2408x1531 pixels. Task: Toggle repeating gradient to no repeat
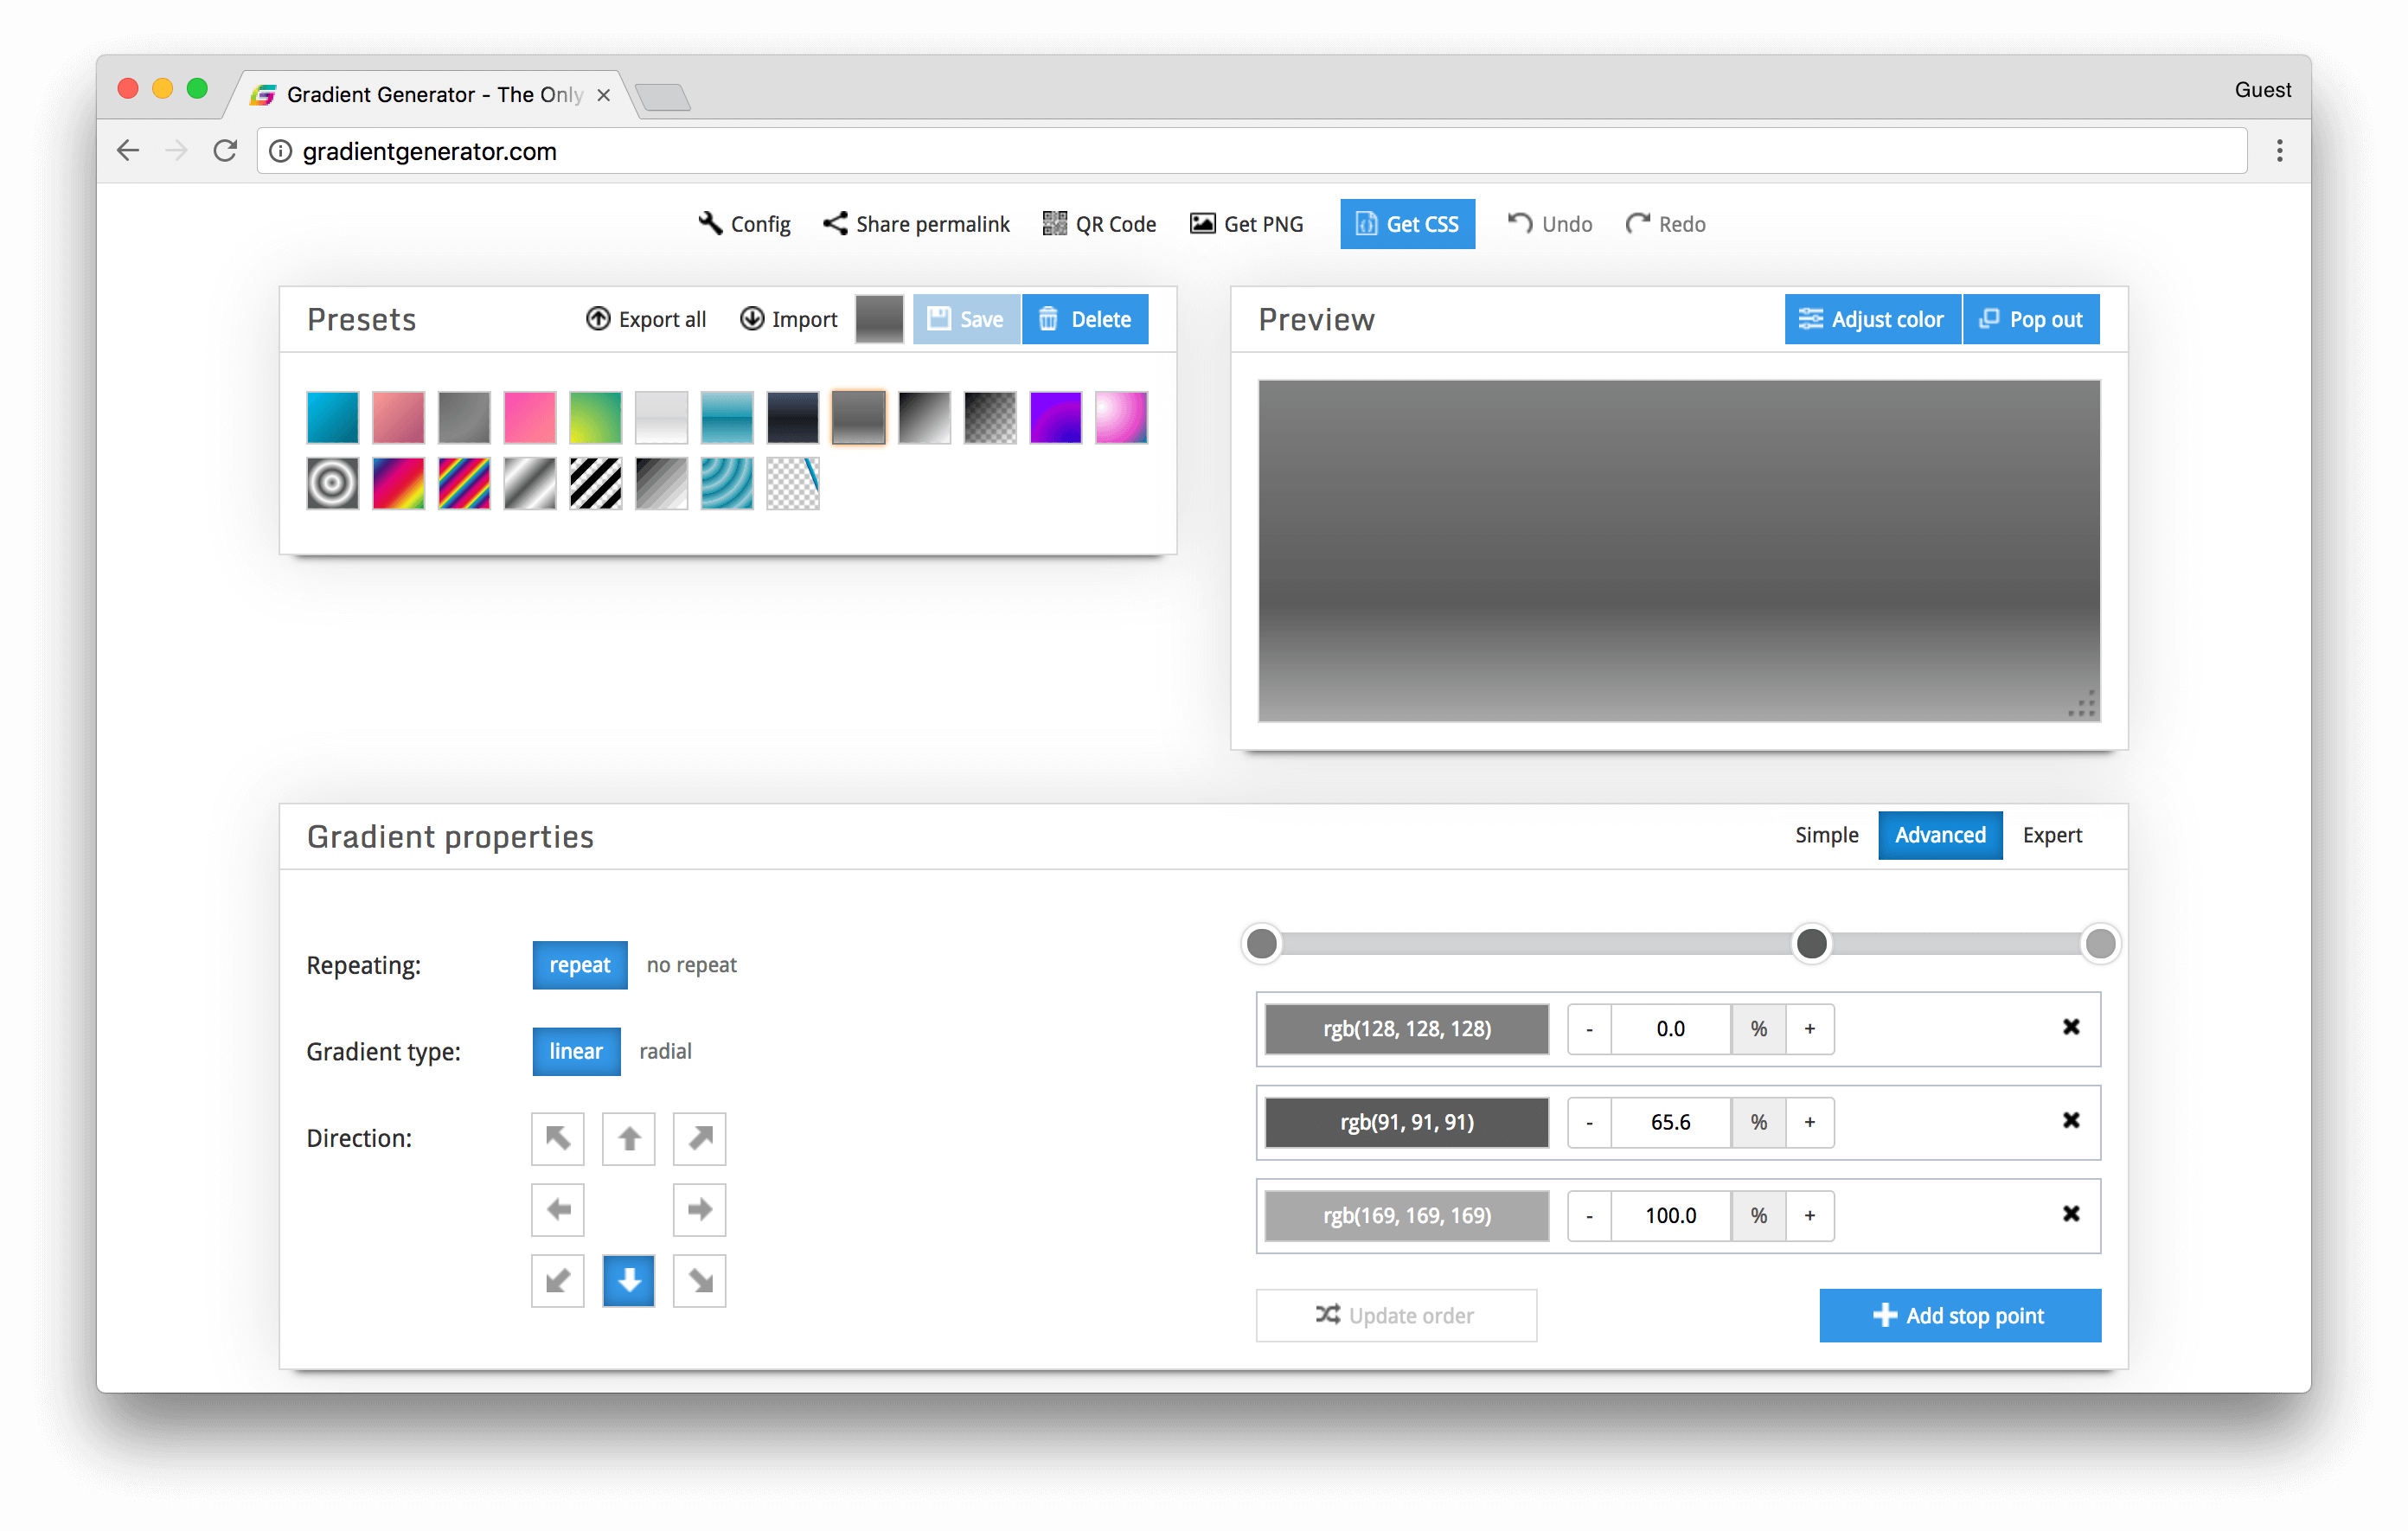(689, 964)
